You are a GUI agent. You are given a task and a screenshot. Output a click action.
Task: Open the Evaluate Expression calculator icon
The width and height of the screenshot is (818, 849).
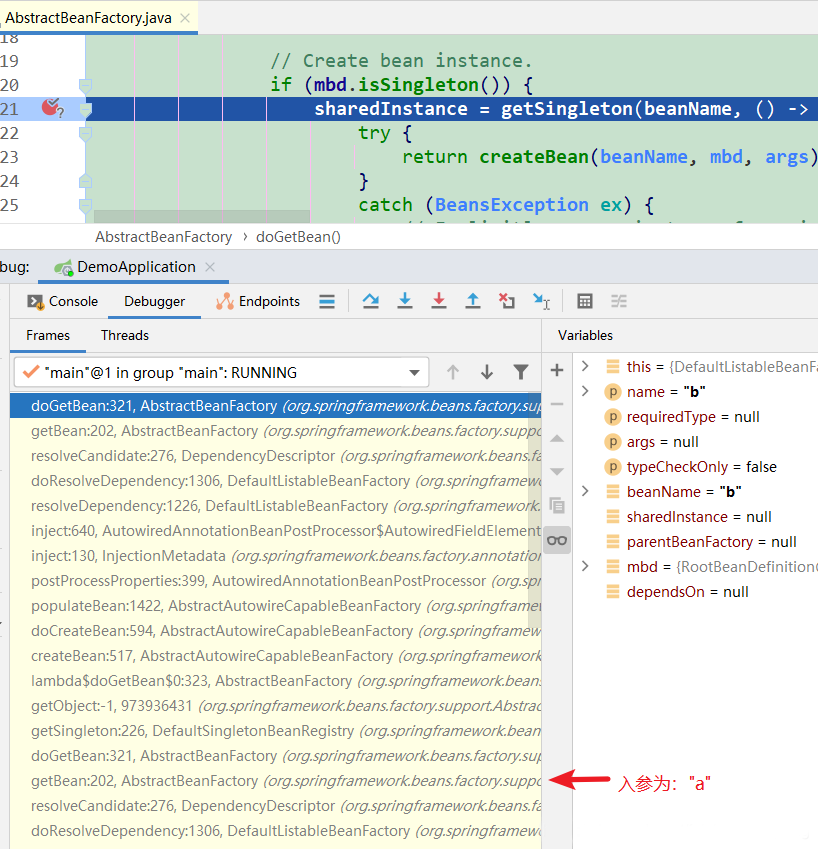click(x=585, y=301)
